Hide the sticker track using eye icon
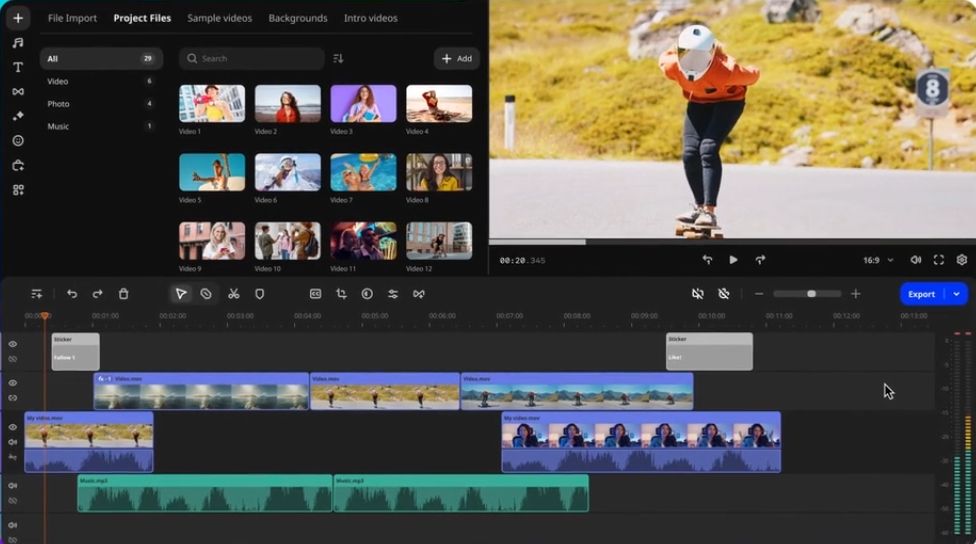The width and height of the screenshot is (976, 544). point(13,344)
